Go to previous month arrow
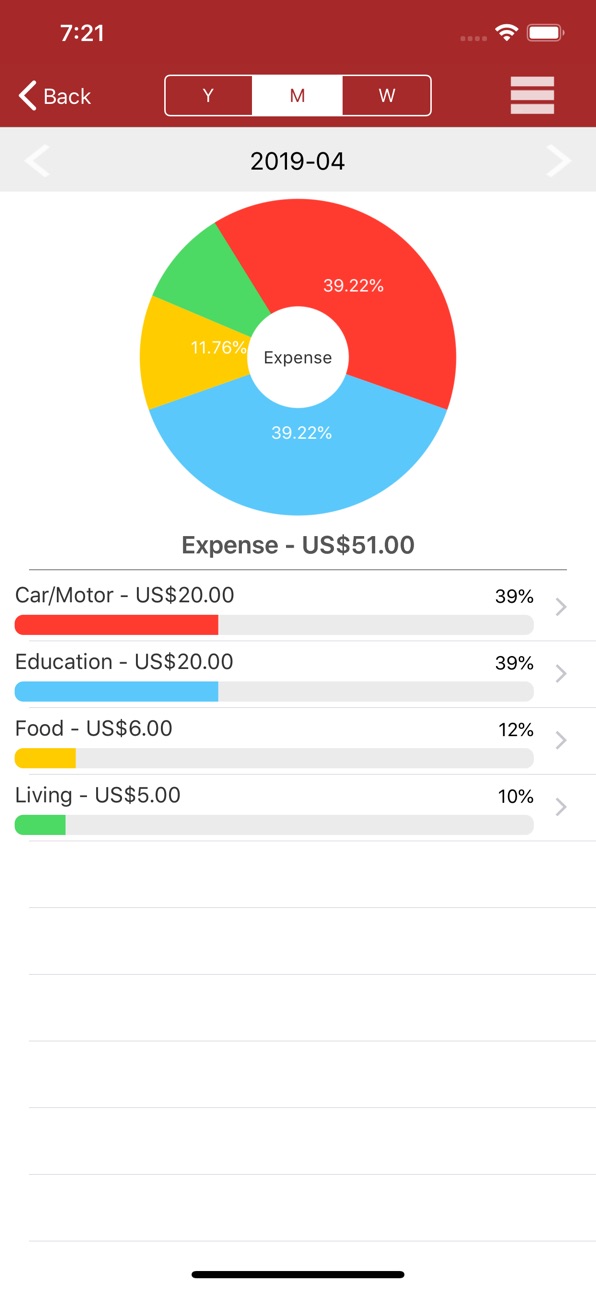Viewport: 596px width, 1290px height. [37, 160]
